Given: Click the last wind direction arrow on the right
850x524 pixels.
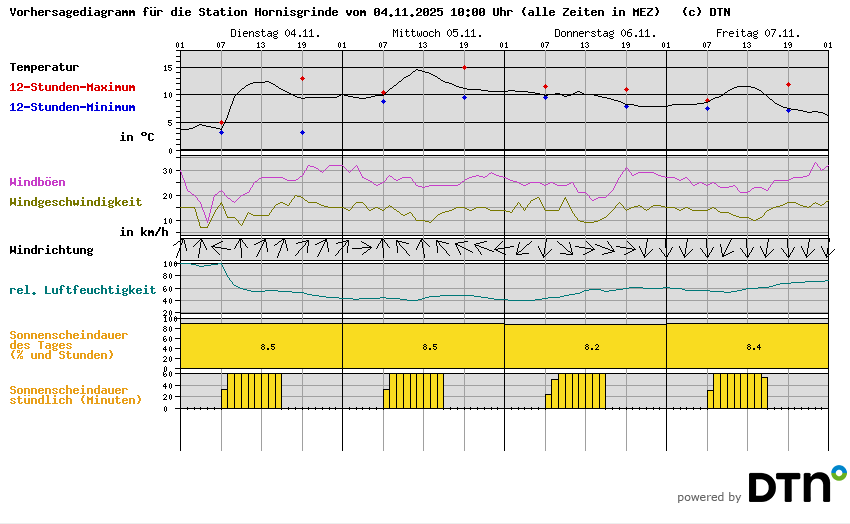Looking at the screenshot, I should click(828, 248).
